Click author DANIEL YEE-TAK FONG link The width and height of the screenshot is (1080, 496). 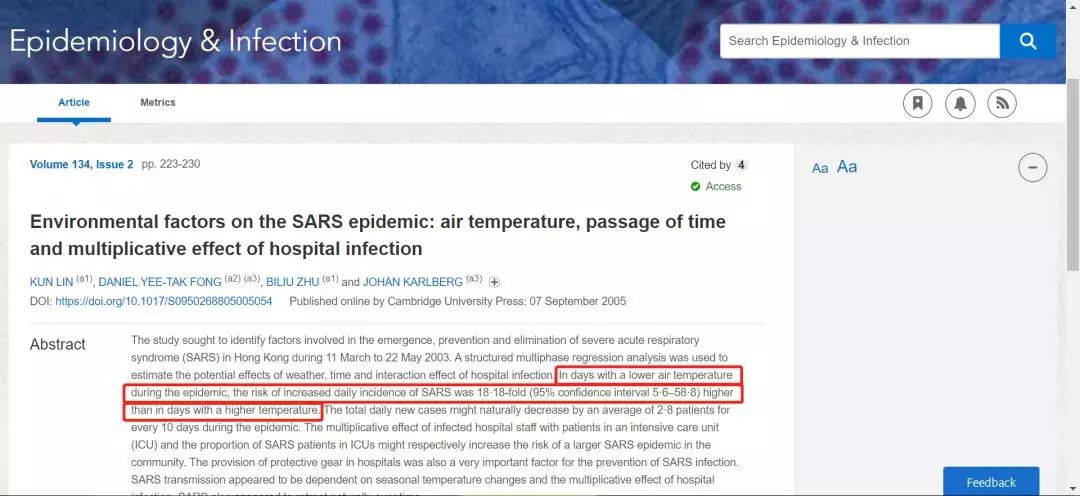(160, 282)
